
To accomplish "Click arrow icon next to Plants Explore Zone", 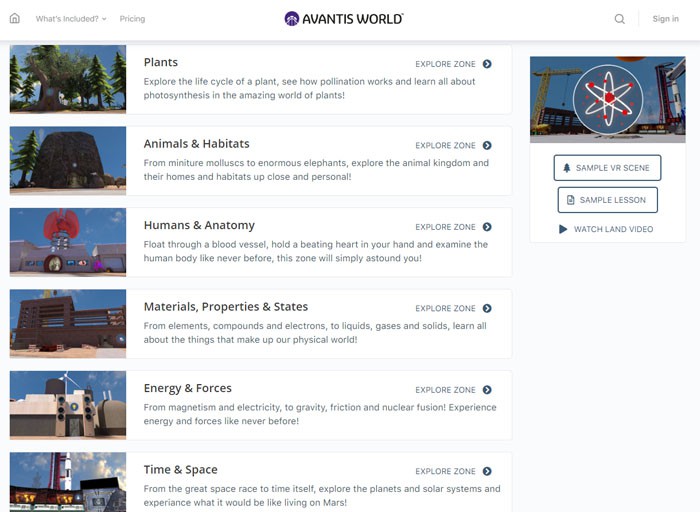I will pos(487,64).
